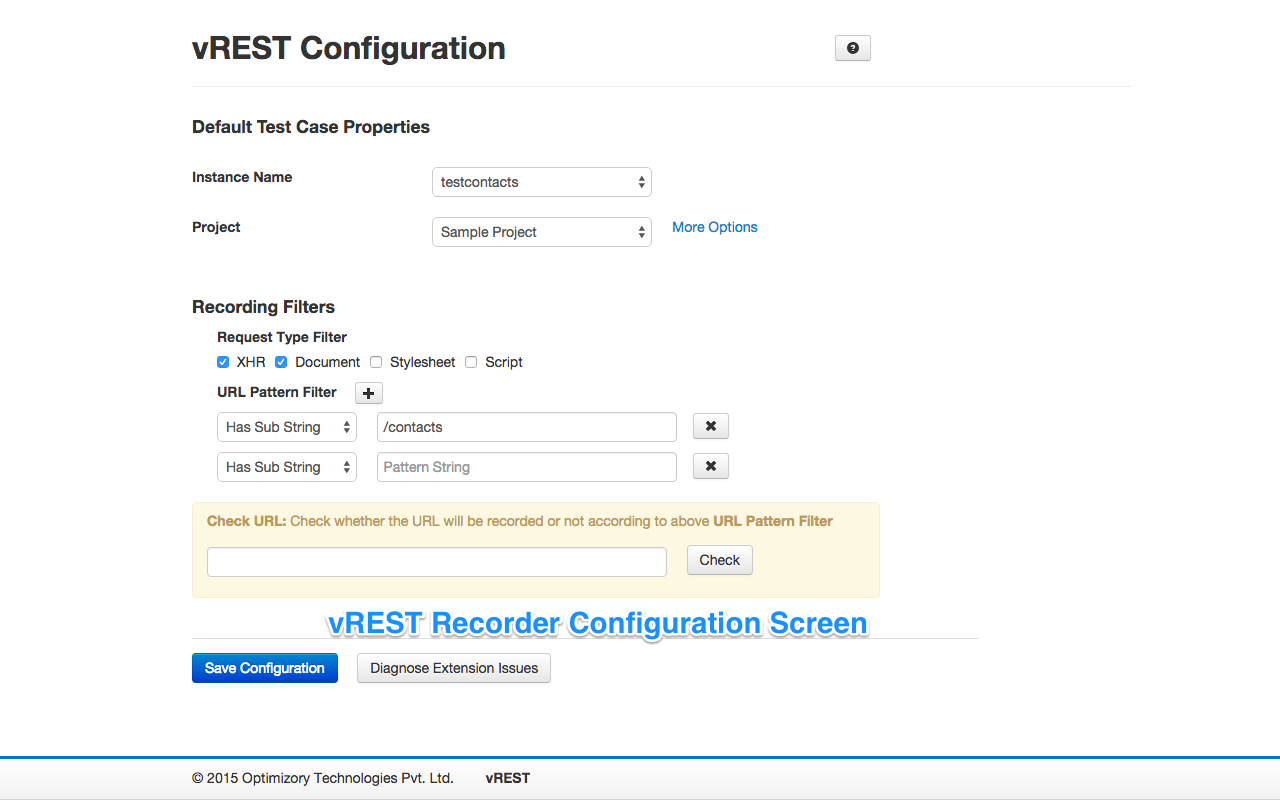Click the URL Pattern Filter label beside plus
The image size is (1280, 800).
click(x=277, y=392)
